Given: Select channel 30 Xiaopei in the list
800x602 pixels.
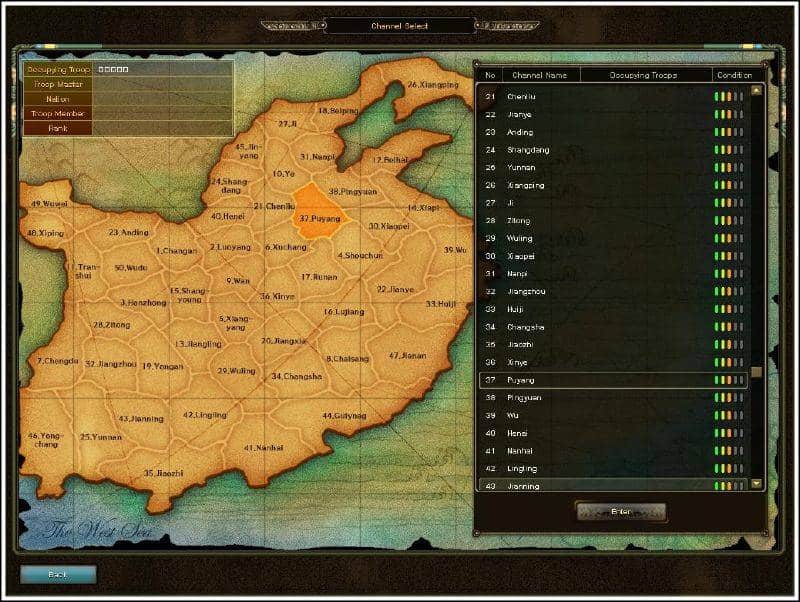Looking at the screenshot, I should (613, 256).
